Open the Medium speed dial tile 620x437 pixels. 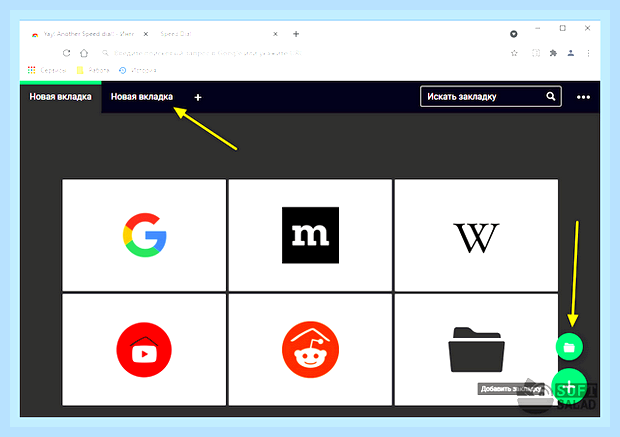310,235
